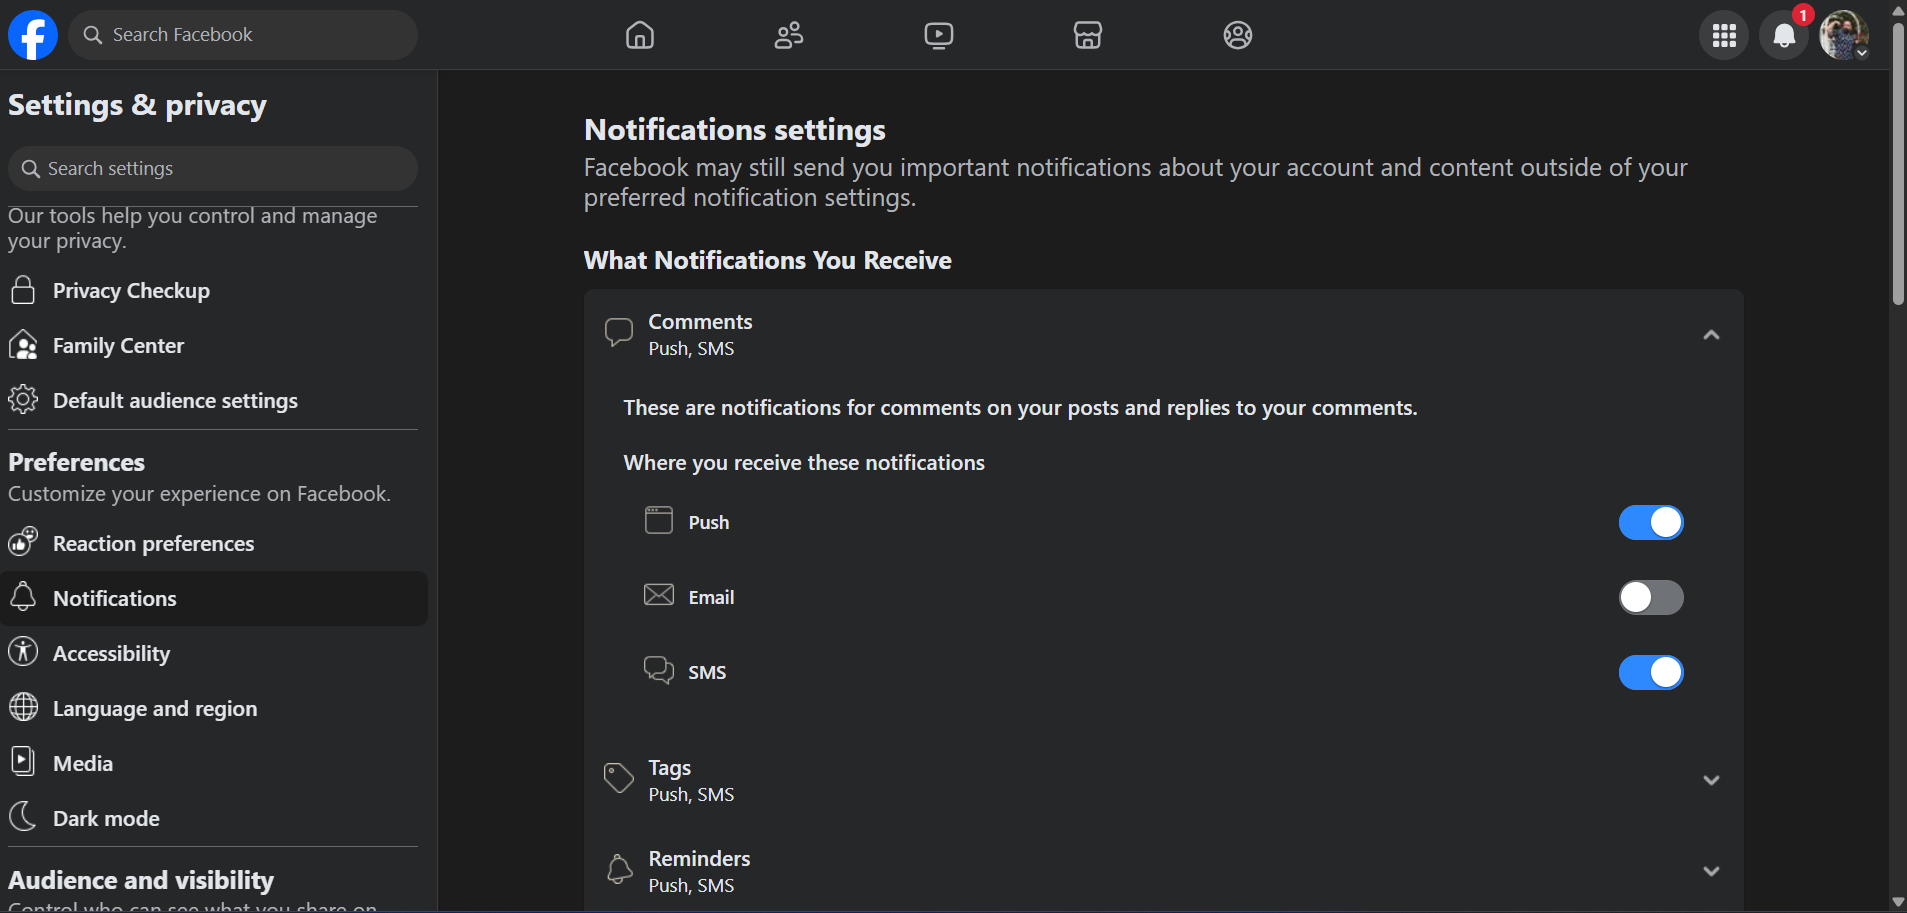Click the Search Facebook field
Viewport: 1907px width, 913px height.
[x=243, y=35]
